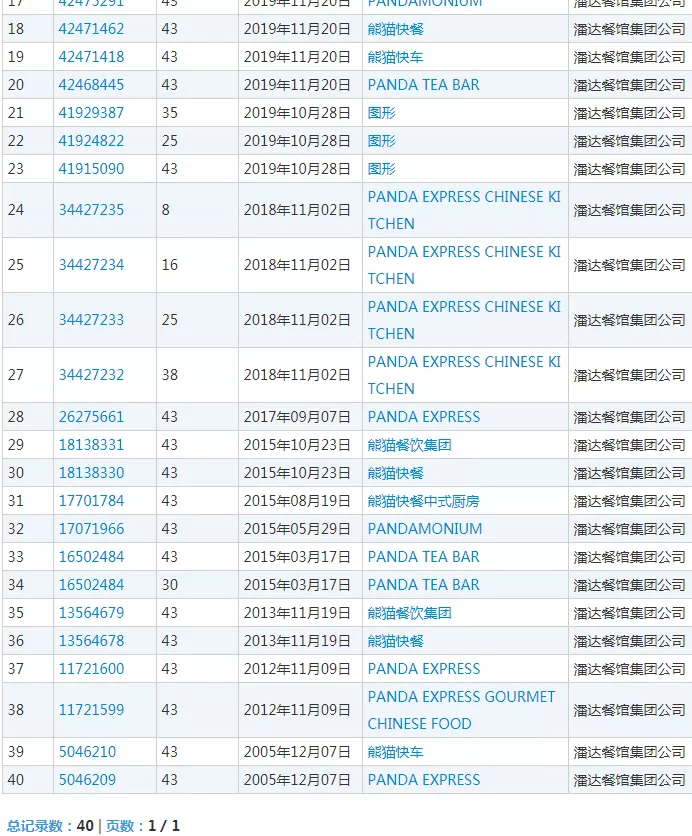Open registration number 26275661

[91, 417]
